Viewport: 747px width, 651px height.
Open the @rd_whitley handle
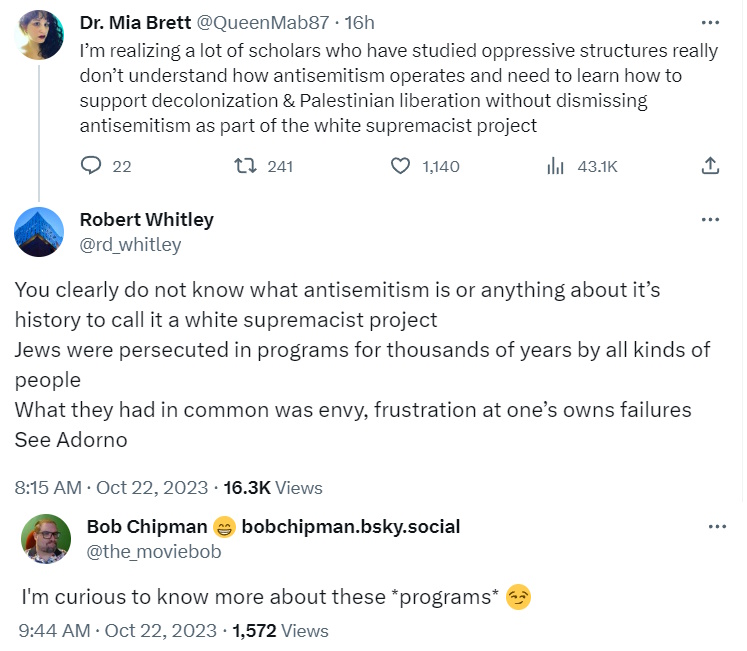coord(130,244)
